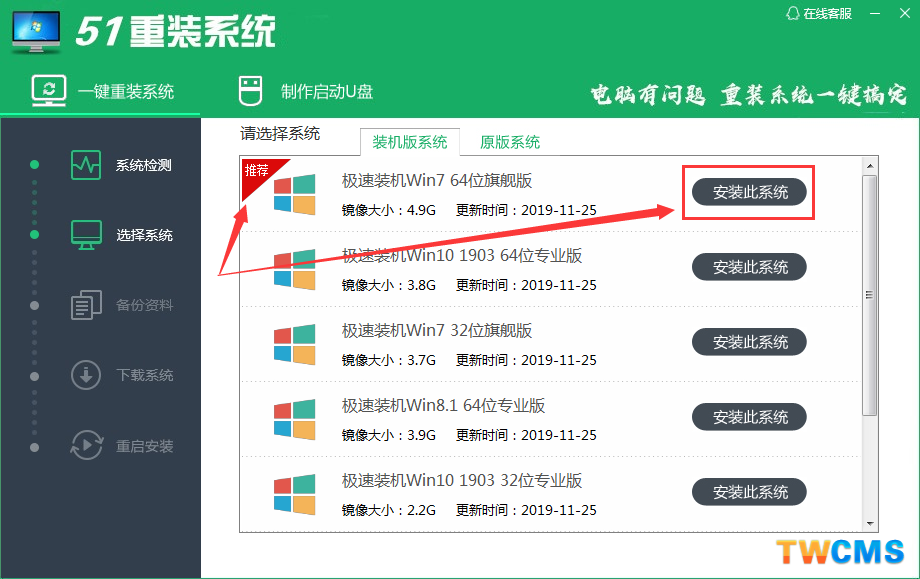The width and height of the screenshot is (920, 579).
Task: Install Win10 1903 64位专业版 with 安装此系统
Action: [749, 267]
